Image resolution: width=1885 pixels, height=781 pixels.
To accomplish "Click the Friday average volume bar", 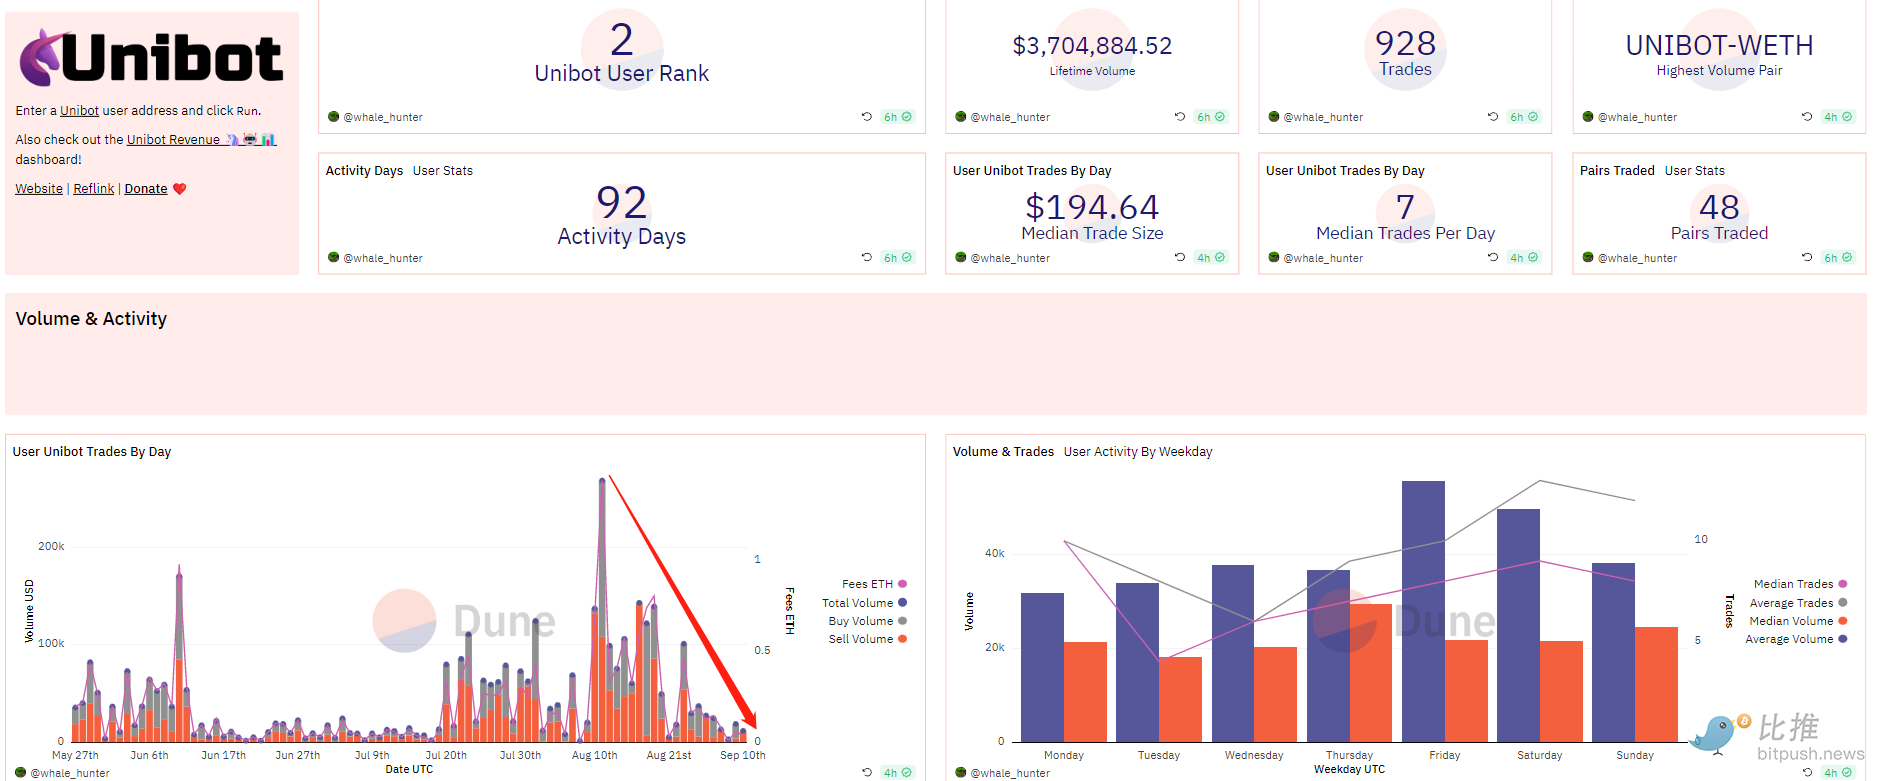I will pyautogui.click(x=1423, y=611).
